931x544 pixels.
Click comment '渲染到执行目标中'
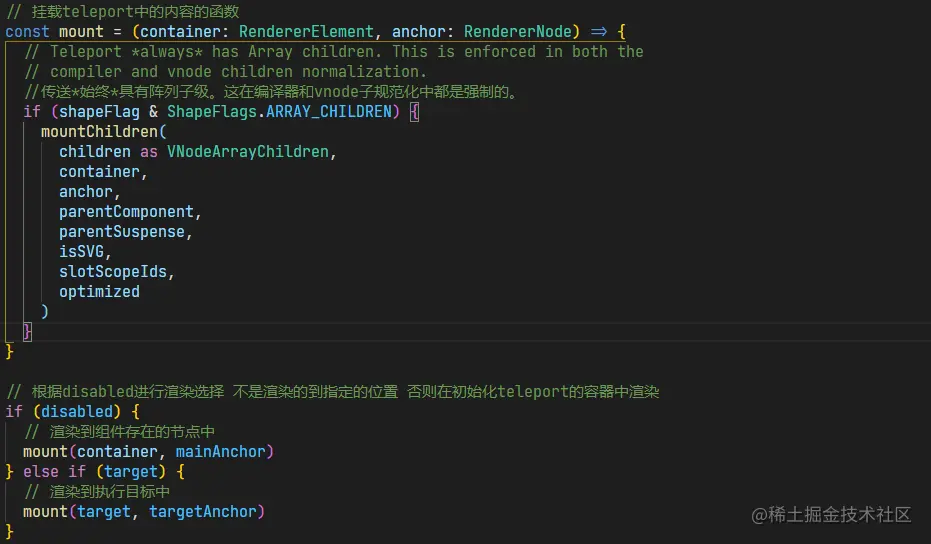(96, 492)
